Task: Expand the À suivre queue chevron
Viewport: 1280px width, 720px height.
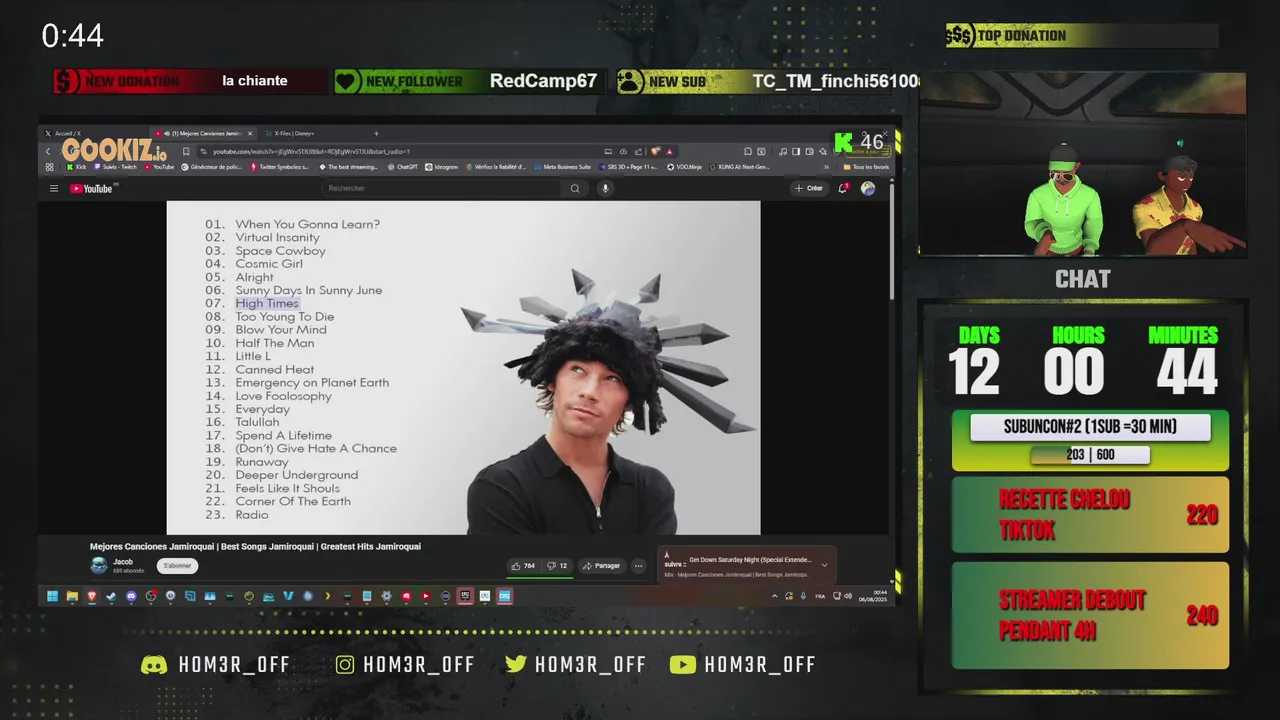Action: 824,565
